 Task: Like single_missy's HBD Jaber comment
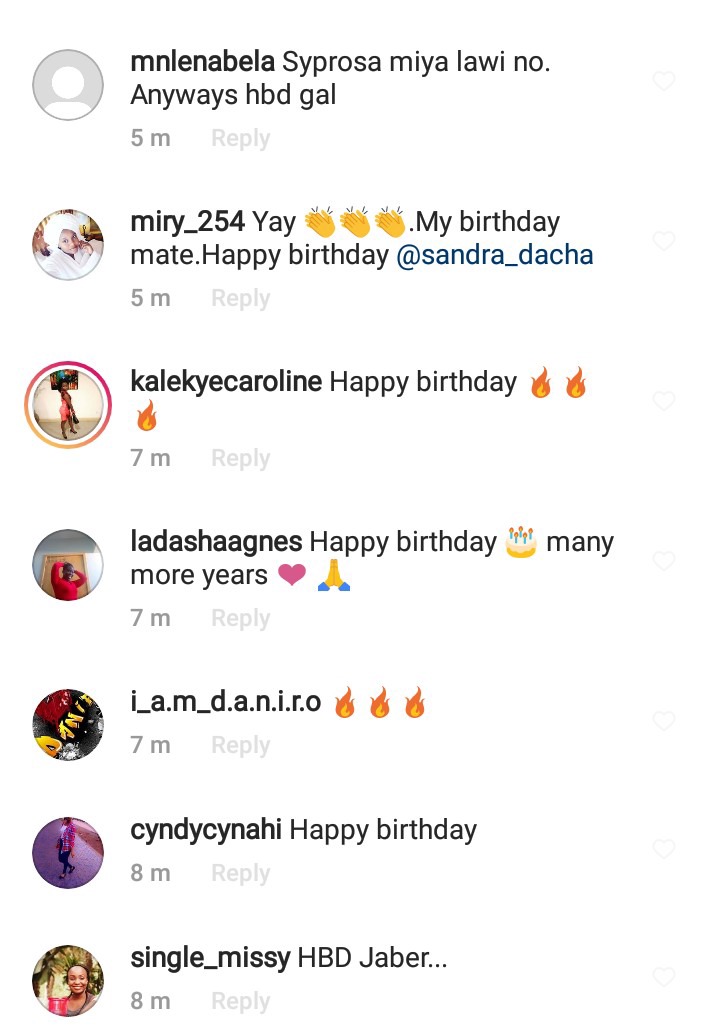click(664, 977)
